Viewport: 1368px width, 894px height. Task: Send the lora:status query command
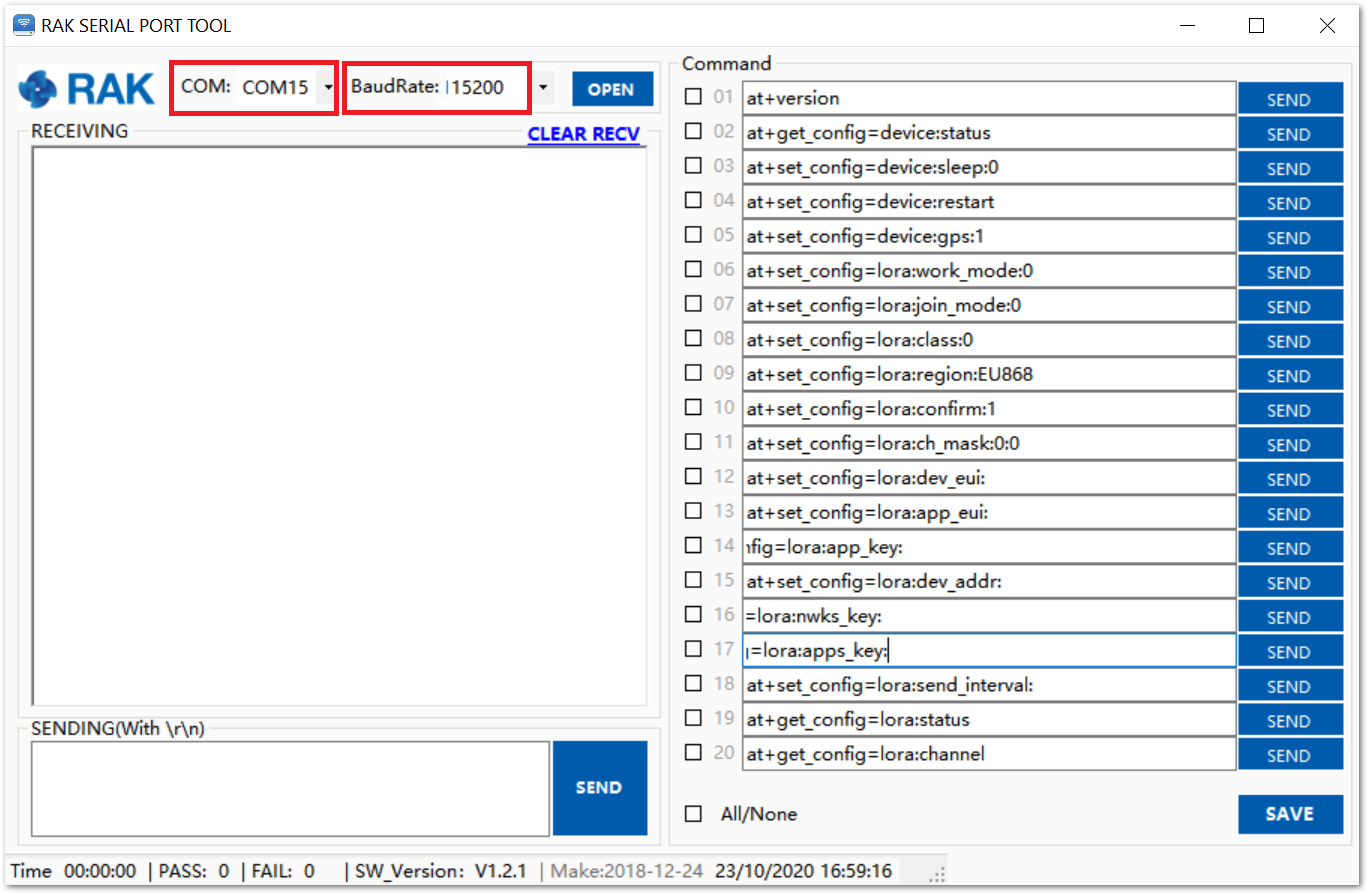point(1290,721)
